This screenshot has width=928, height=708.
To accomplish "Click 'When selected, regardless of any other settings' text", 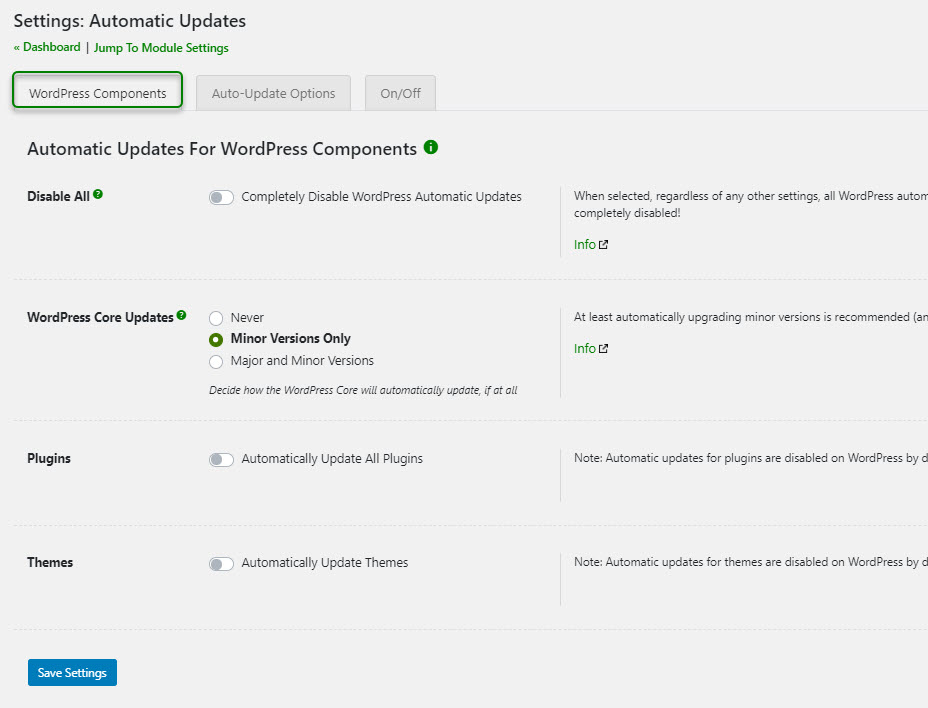I will point(750,204).
